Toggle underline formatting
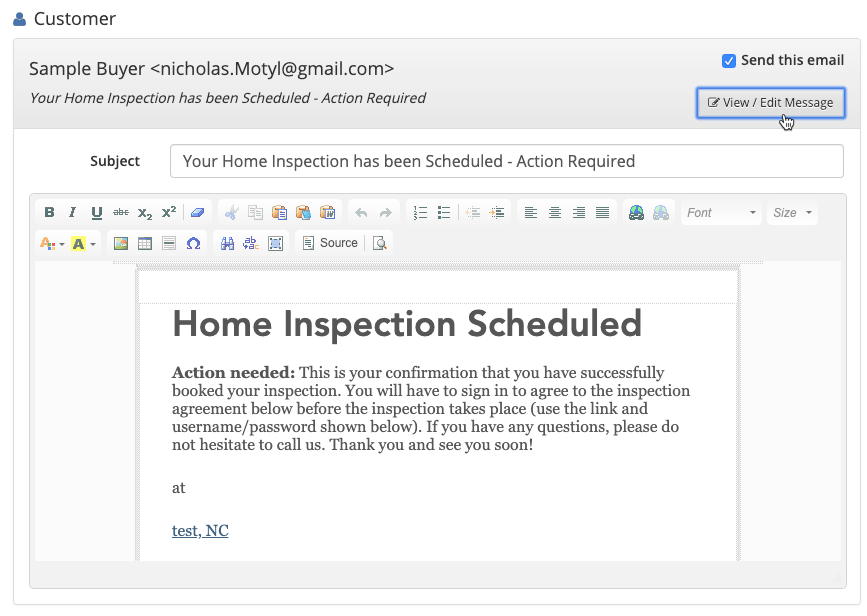This screenshot has width=867, height=616. pos(97,213)
